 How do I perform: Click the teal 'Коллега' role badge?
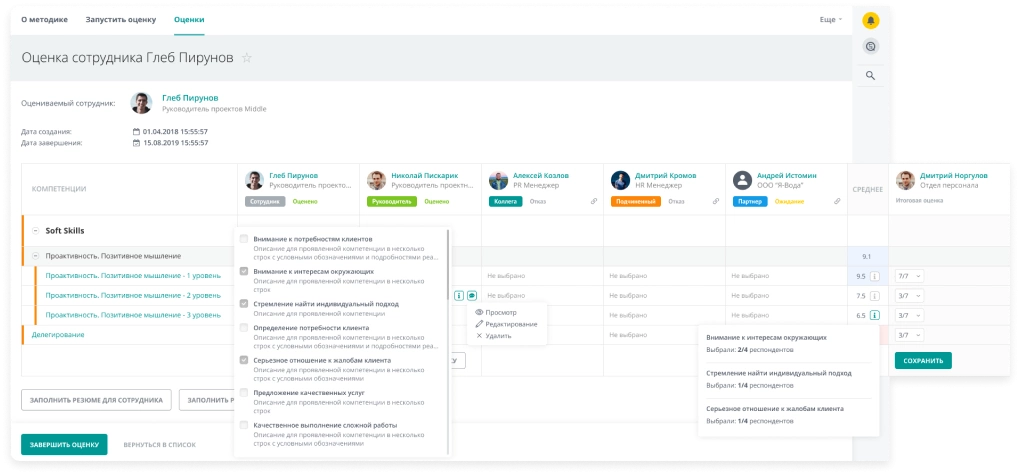505,202
